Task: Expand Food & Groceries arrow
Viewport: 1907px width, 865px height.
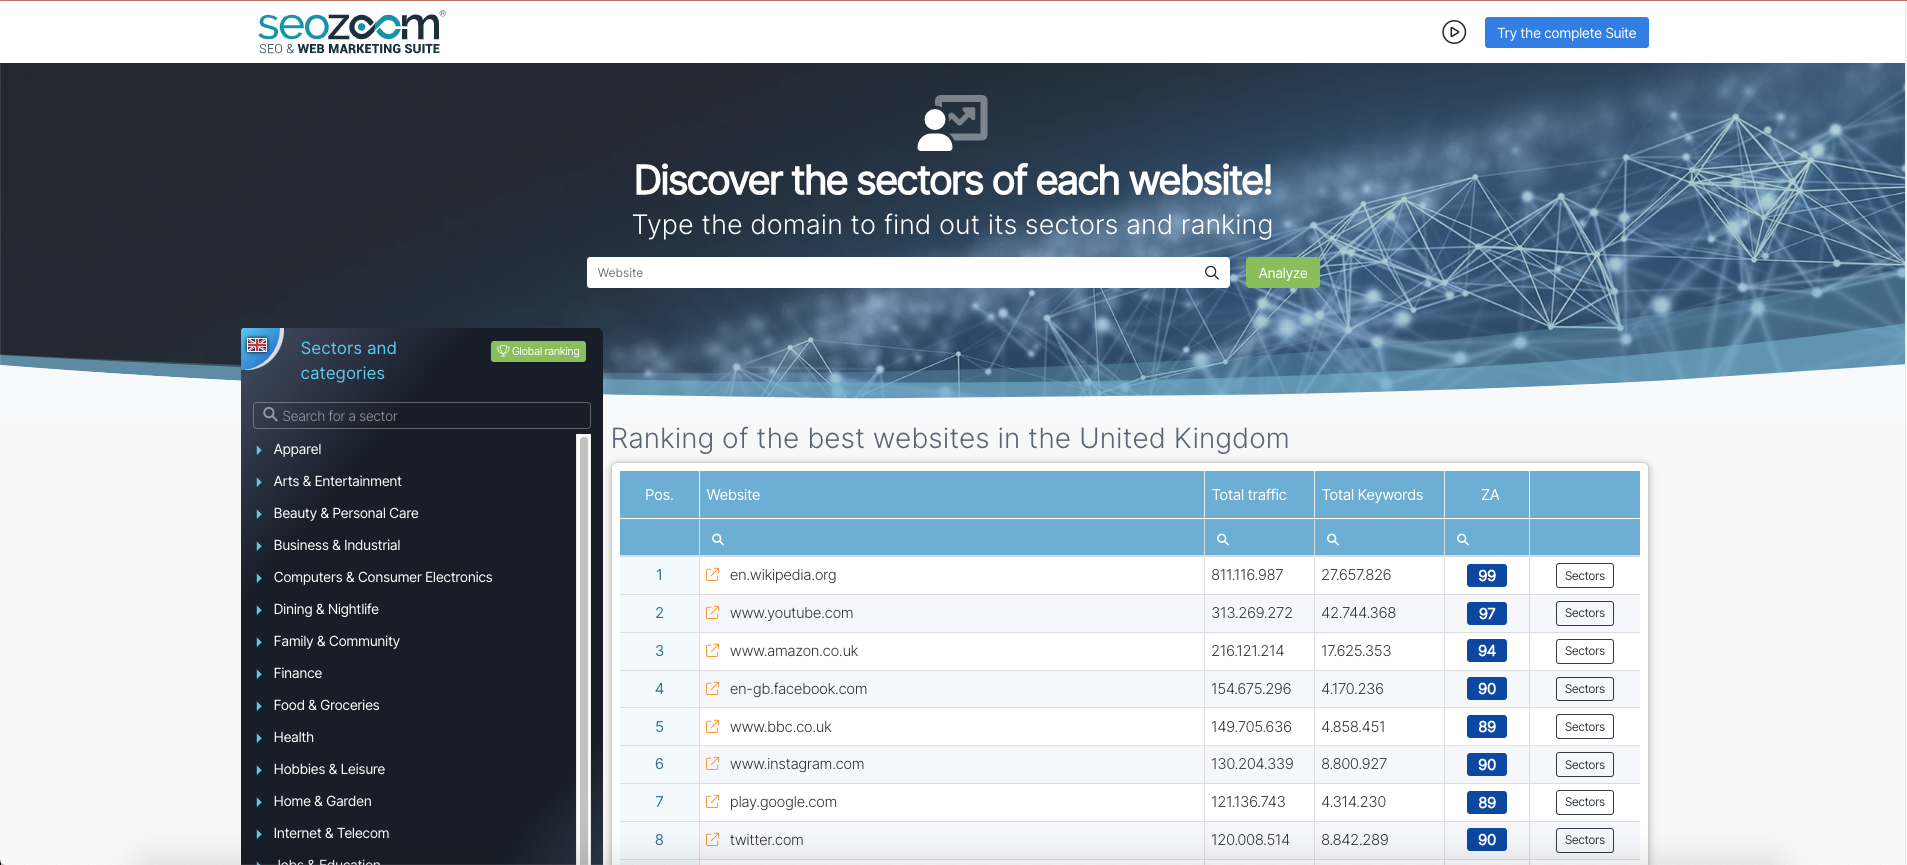Action: [259, 706]
